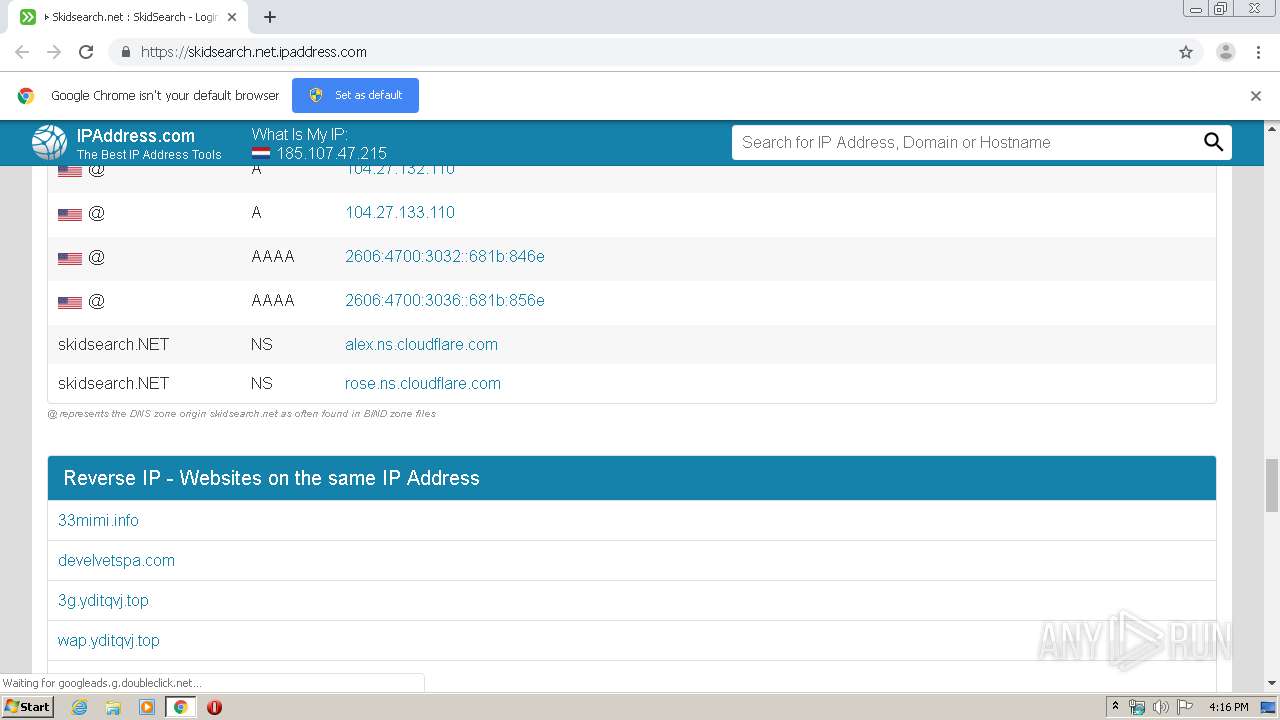1280x720 pixels.
Task: Click the padlock site info icon
Action: point(125,52)
